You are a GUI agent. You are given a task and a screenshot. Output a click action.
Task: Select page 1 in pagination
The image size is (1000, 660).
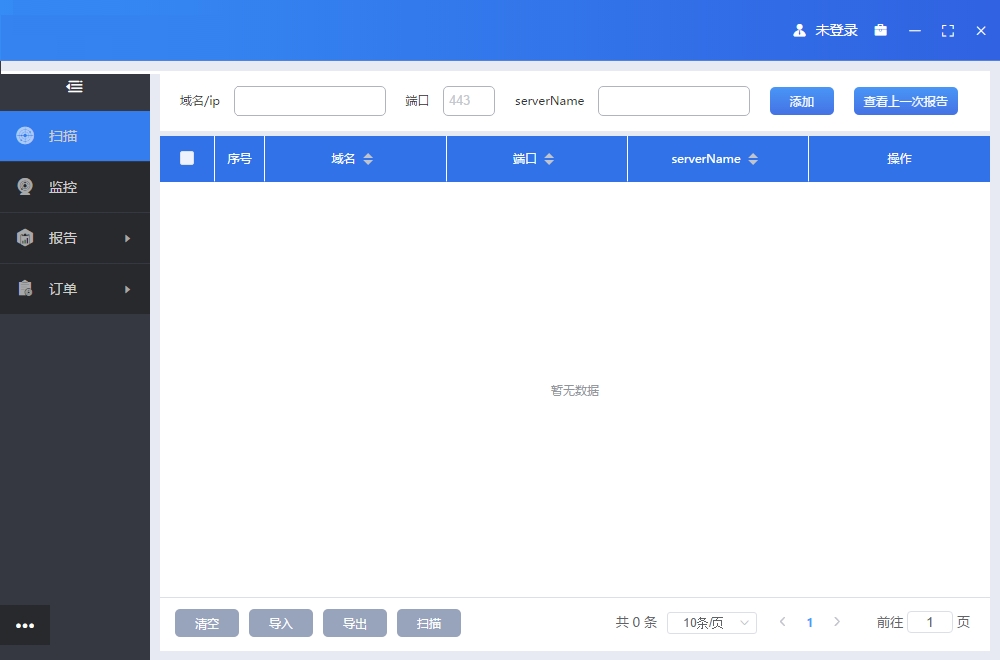click(809, 622)
